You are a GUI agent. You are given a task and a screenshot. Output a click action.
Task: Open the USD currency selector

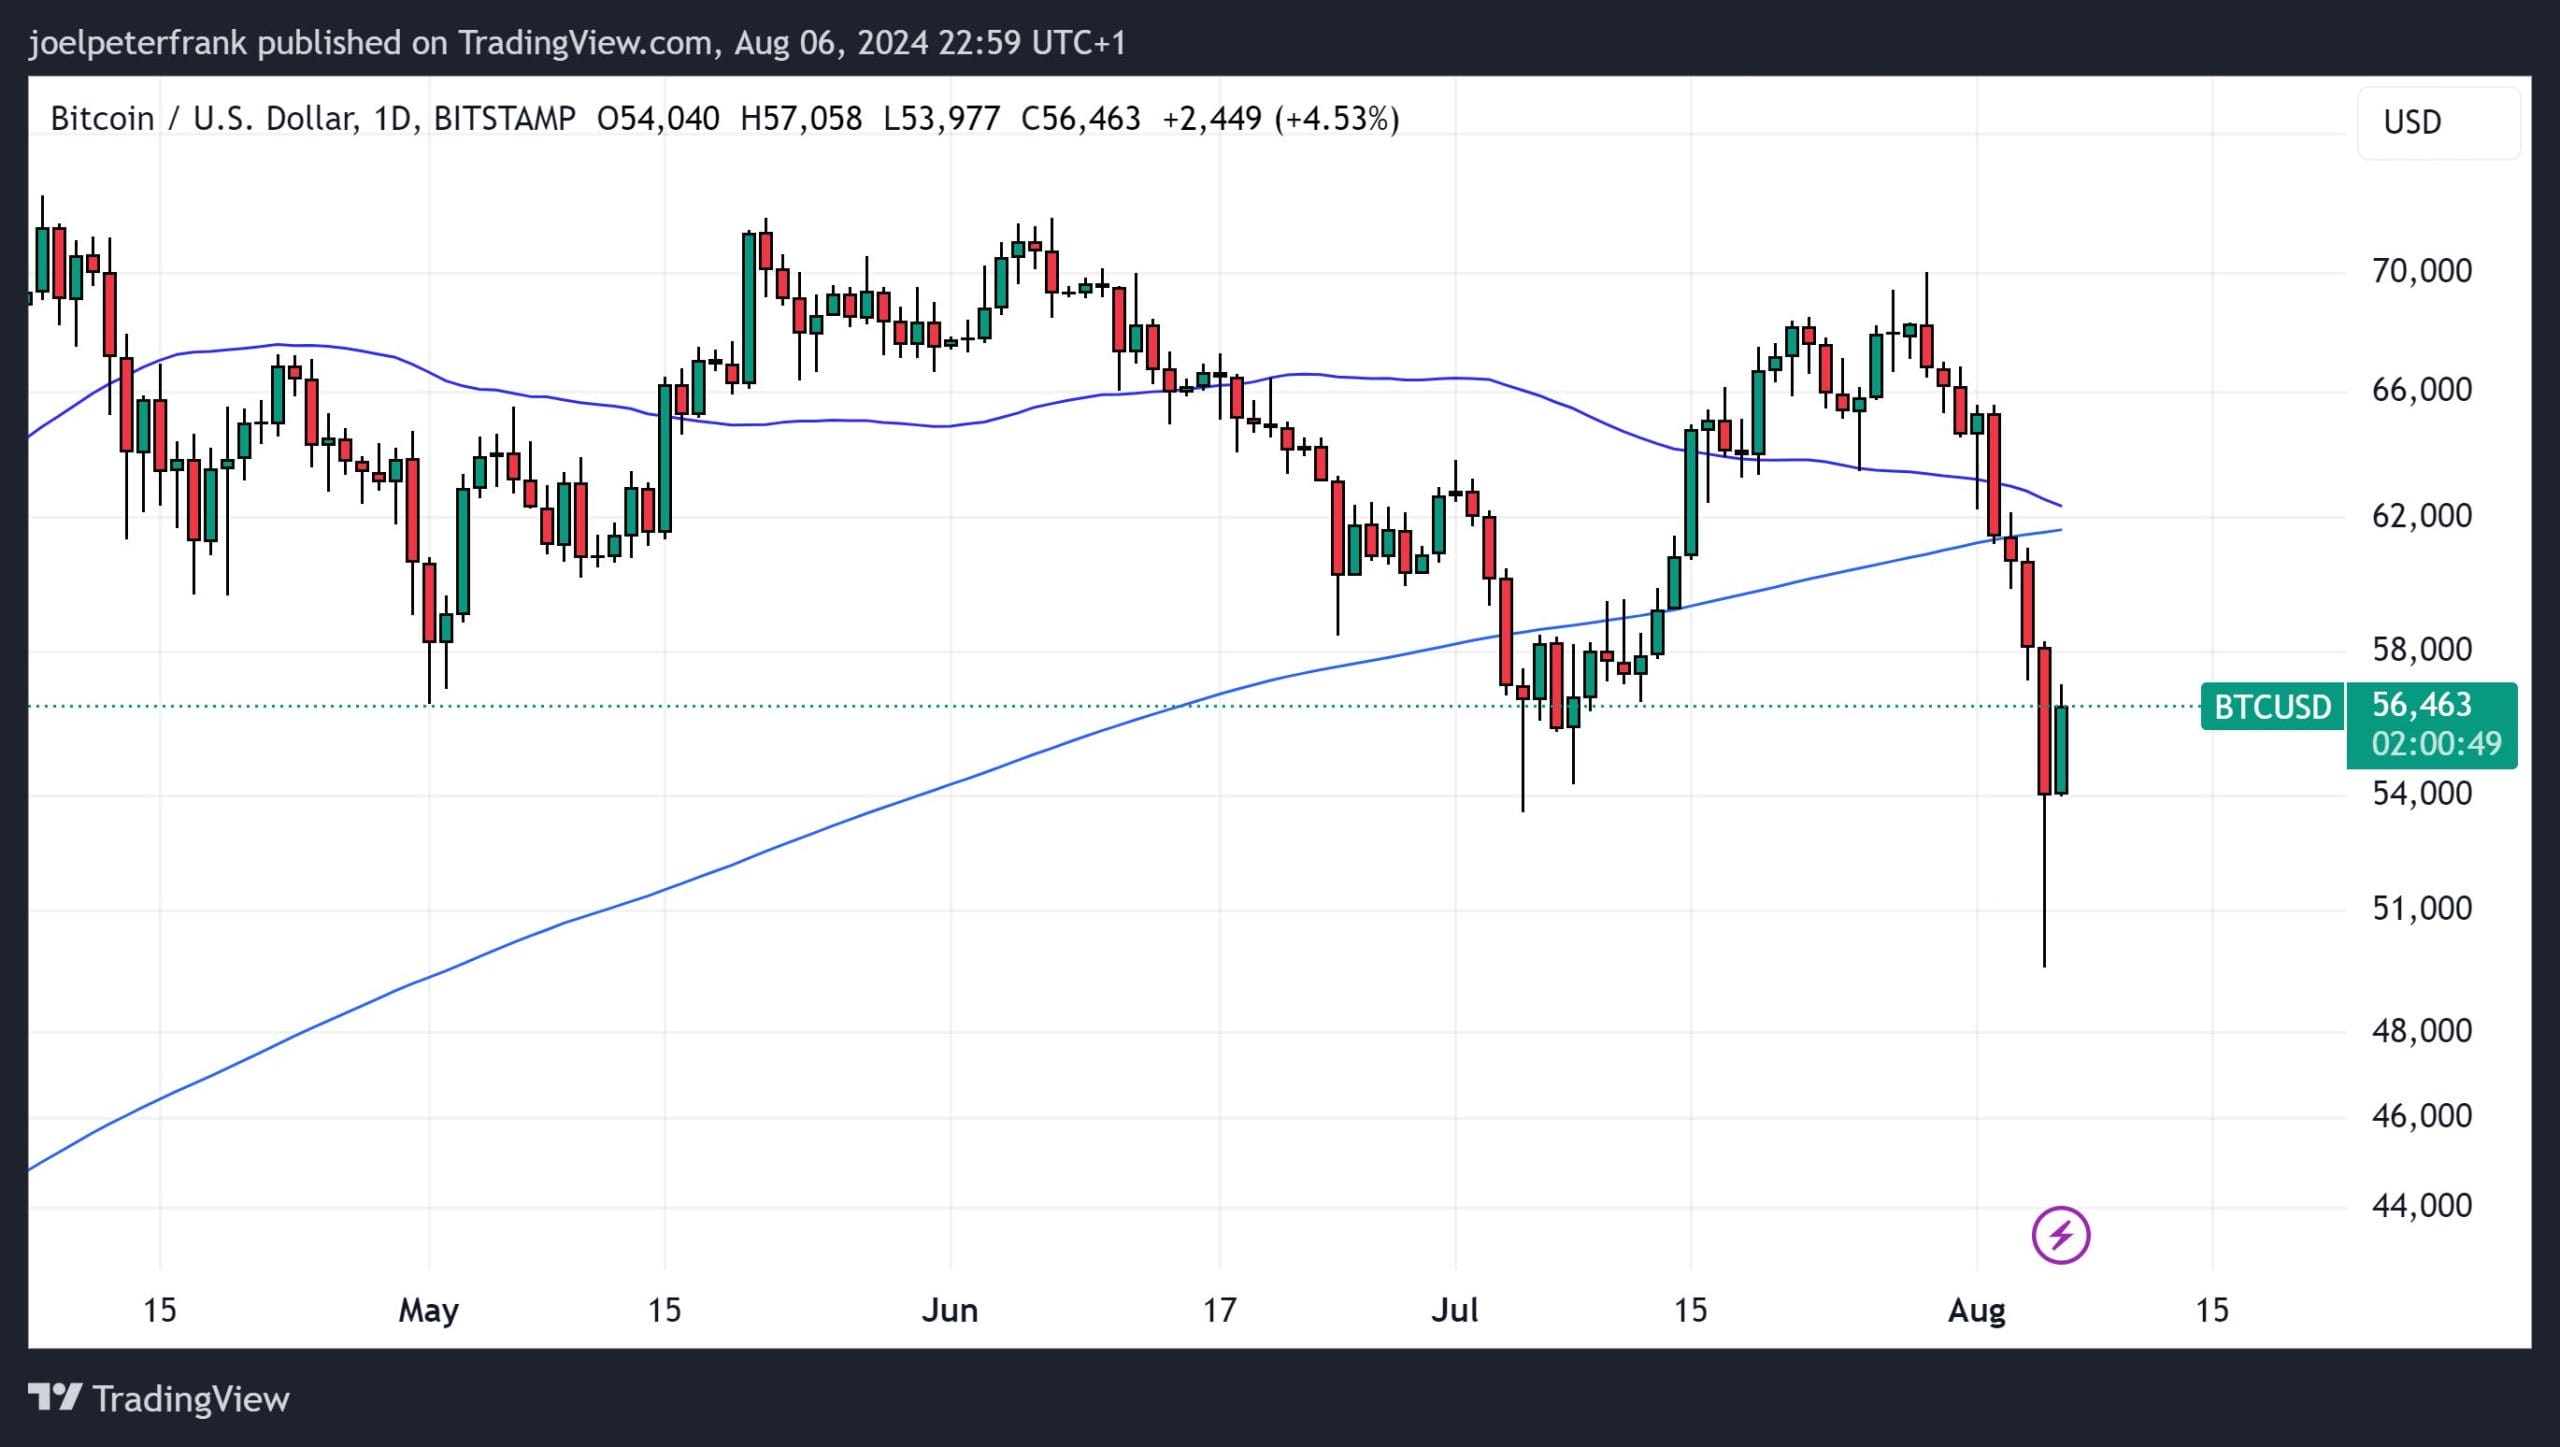point(2438,123)
